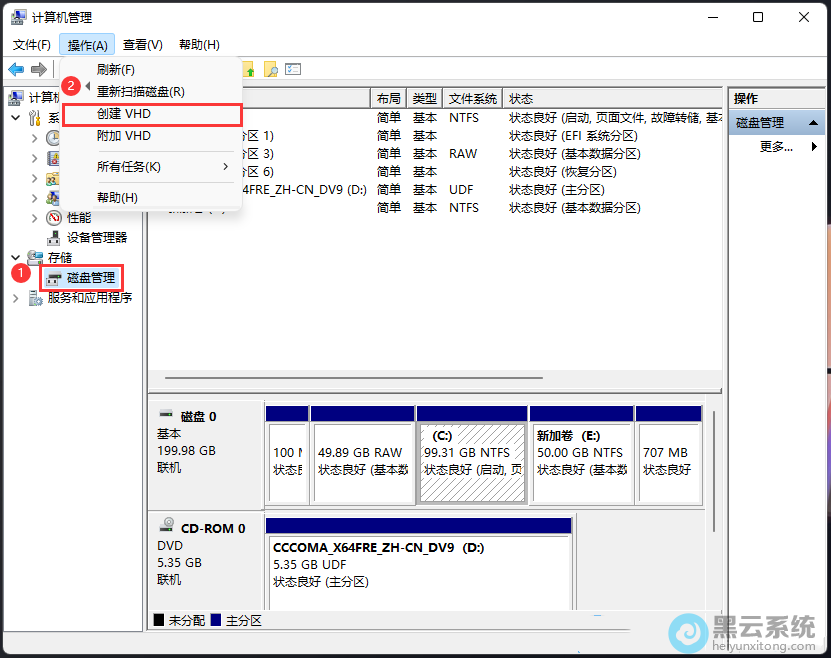Sort by the 文件系统 column header

click(472, 99)
